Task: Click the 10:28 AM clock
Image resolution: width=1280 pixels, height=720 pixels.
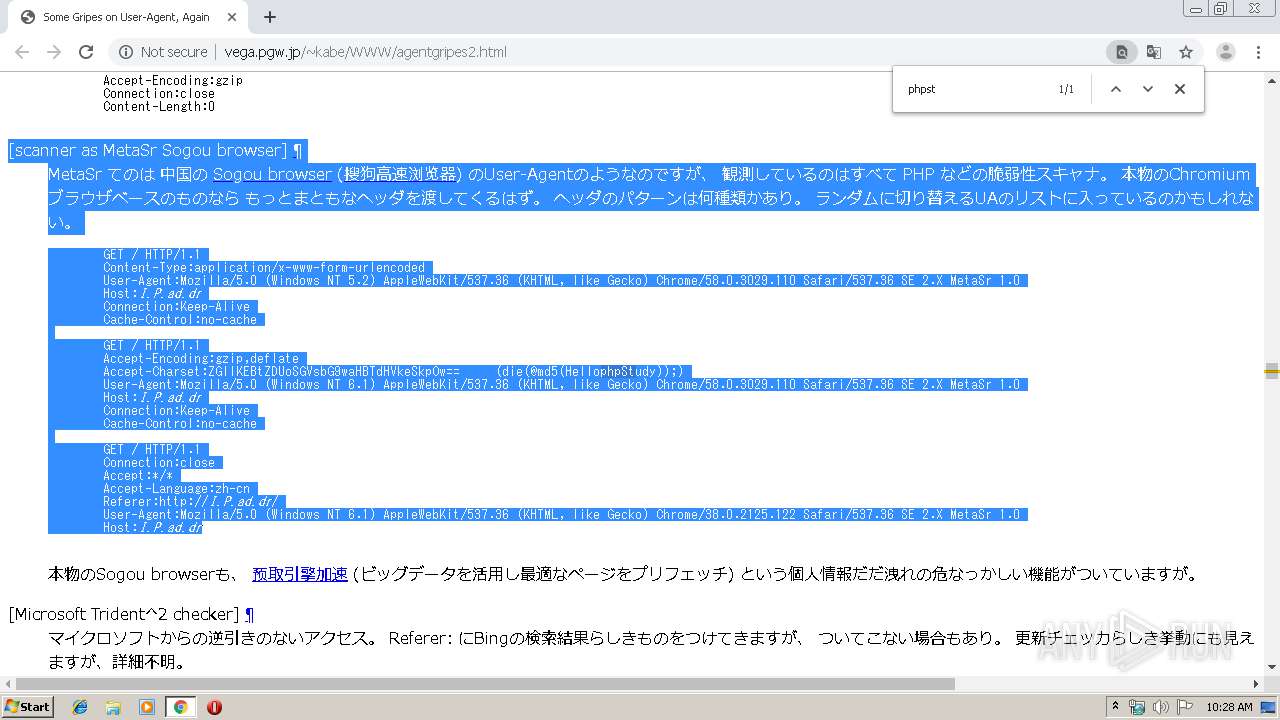Action: coord(1229,707)
